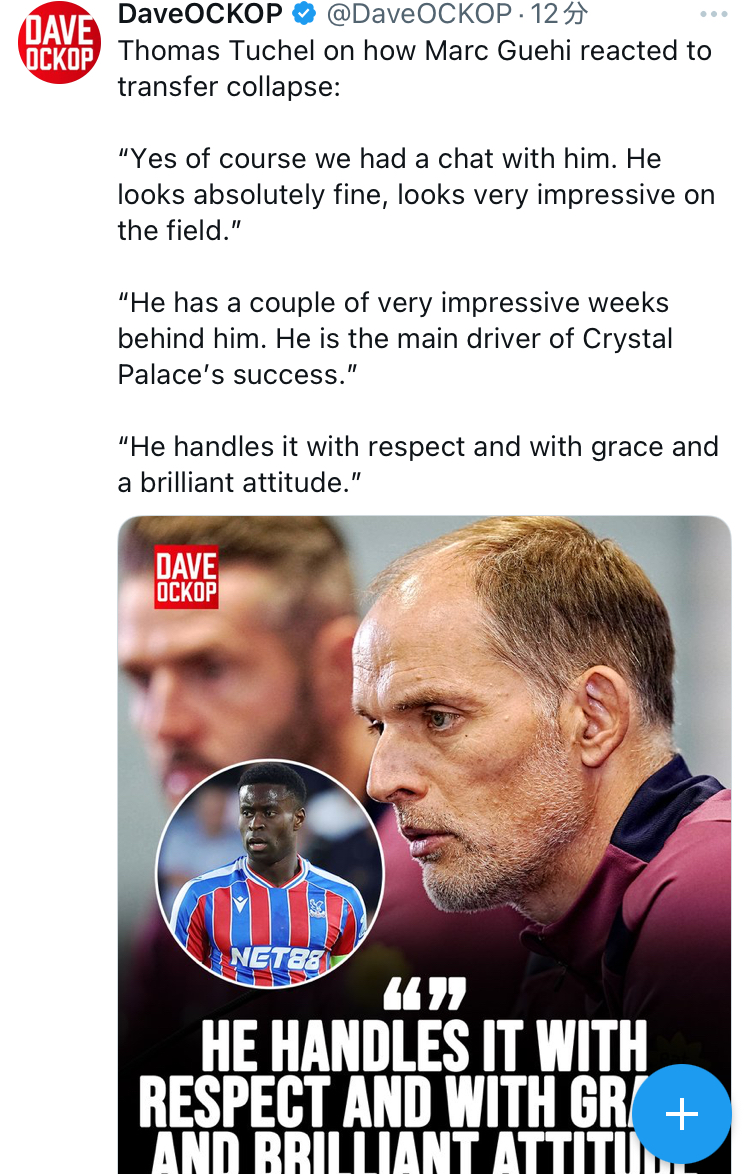Click the "Palace's success." text line
The height and width of the screenshot is (1174, 750).
(x=237, y=374)
